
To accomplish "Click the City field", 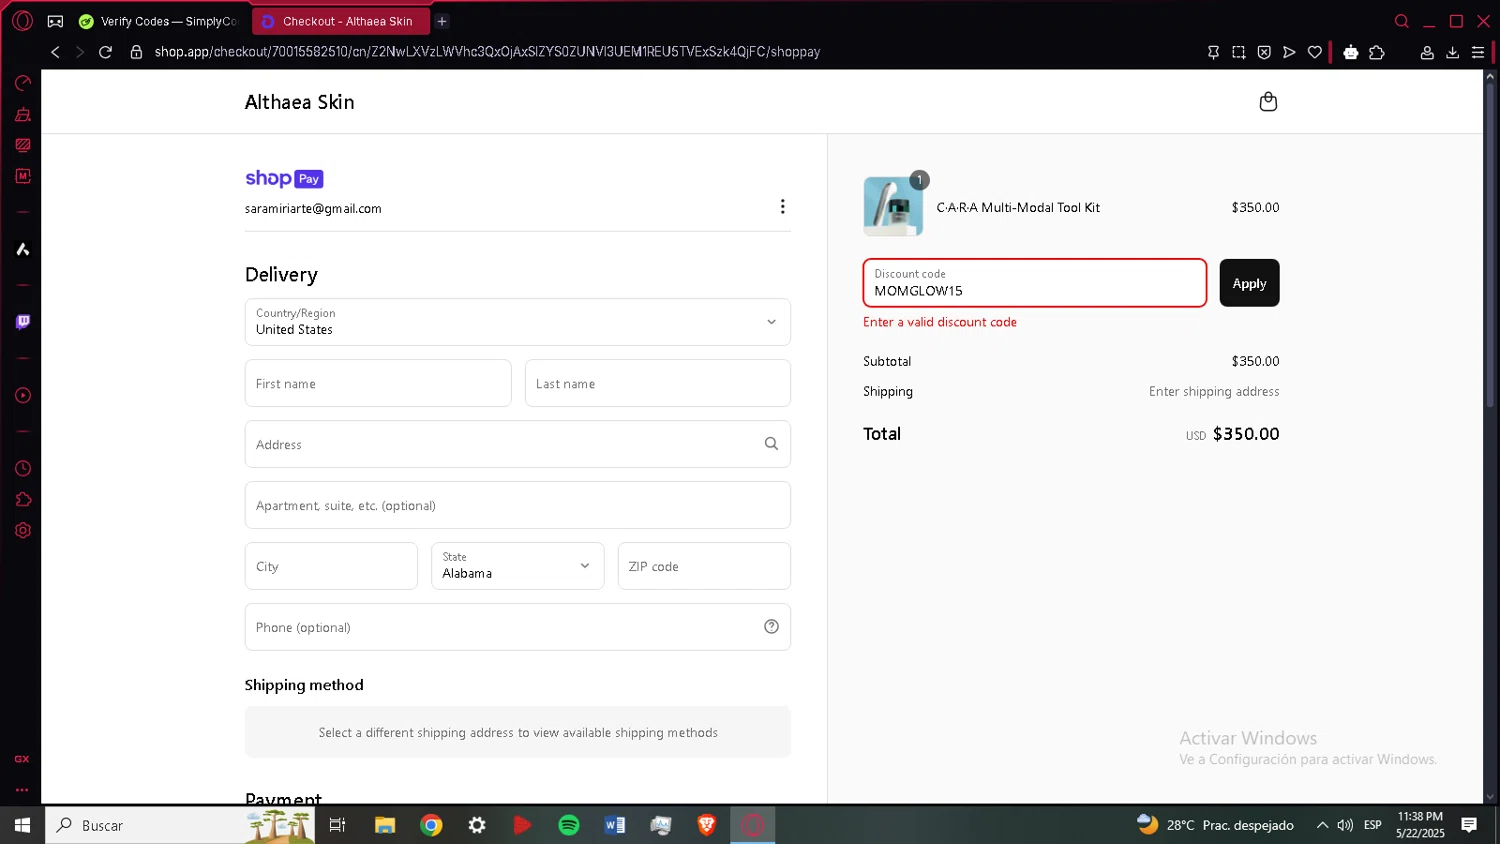I will [x=331, y=566].
